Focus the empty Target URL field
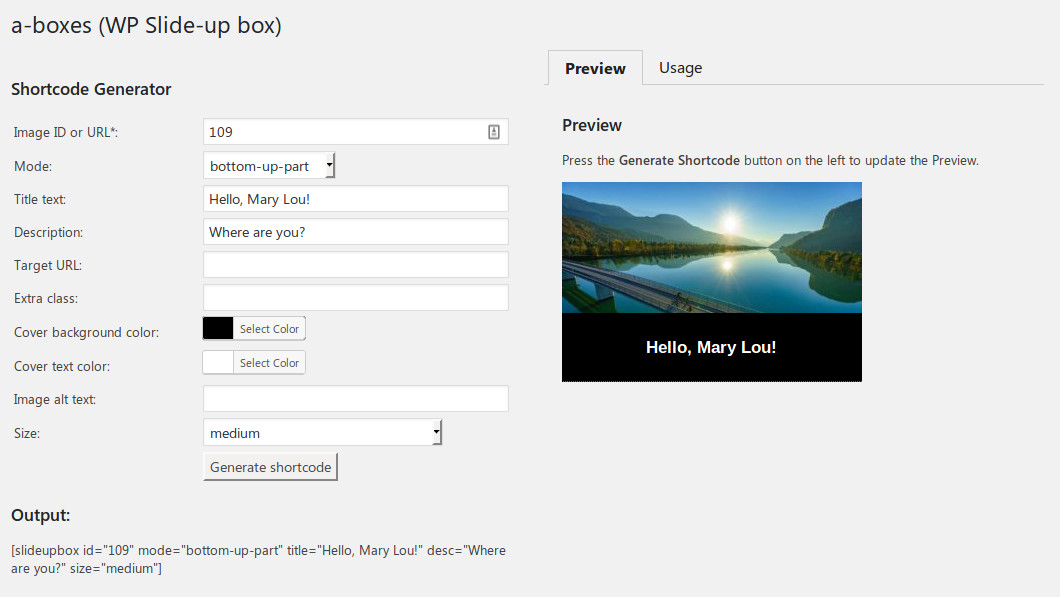 point(356,265)
